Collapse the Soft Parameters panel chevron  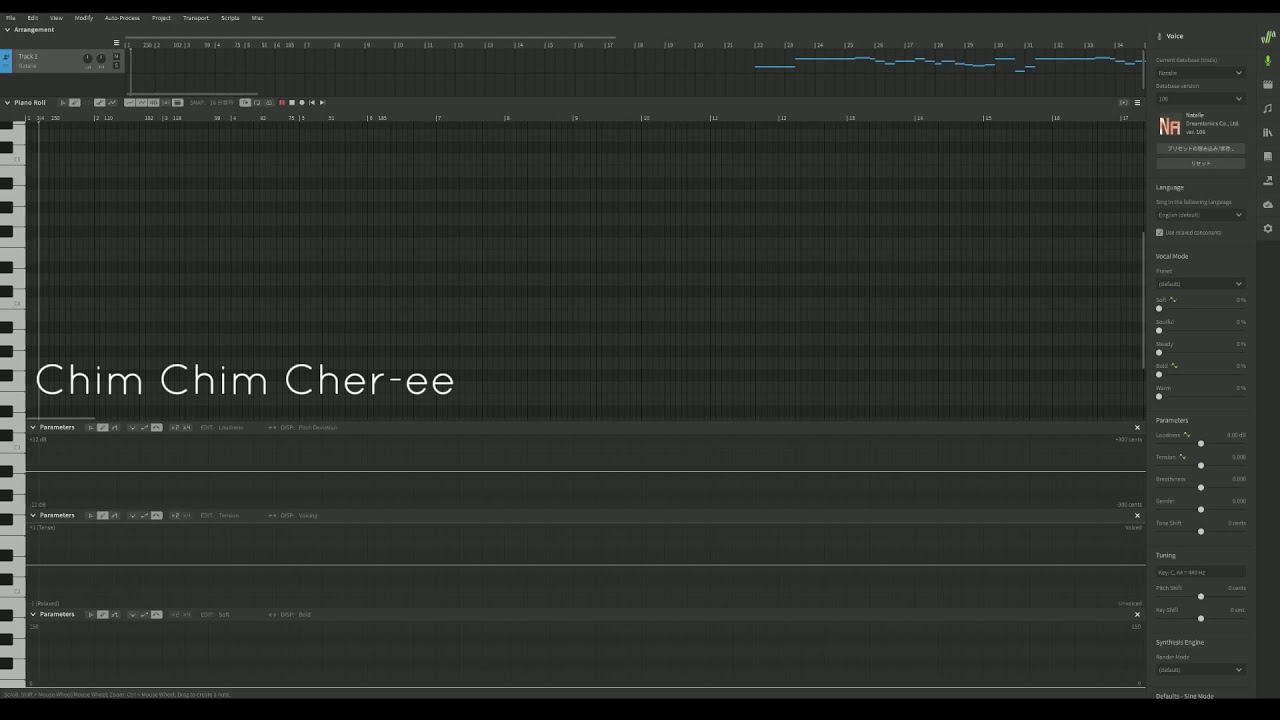pos(33,614)
